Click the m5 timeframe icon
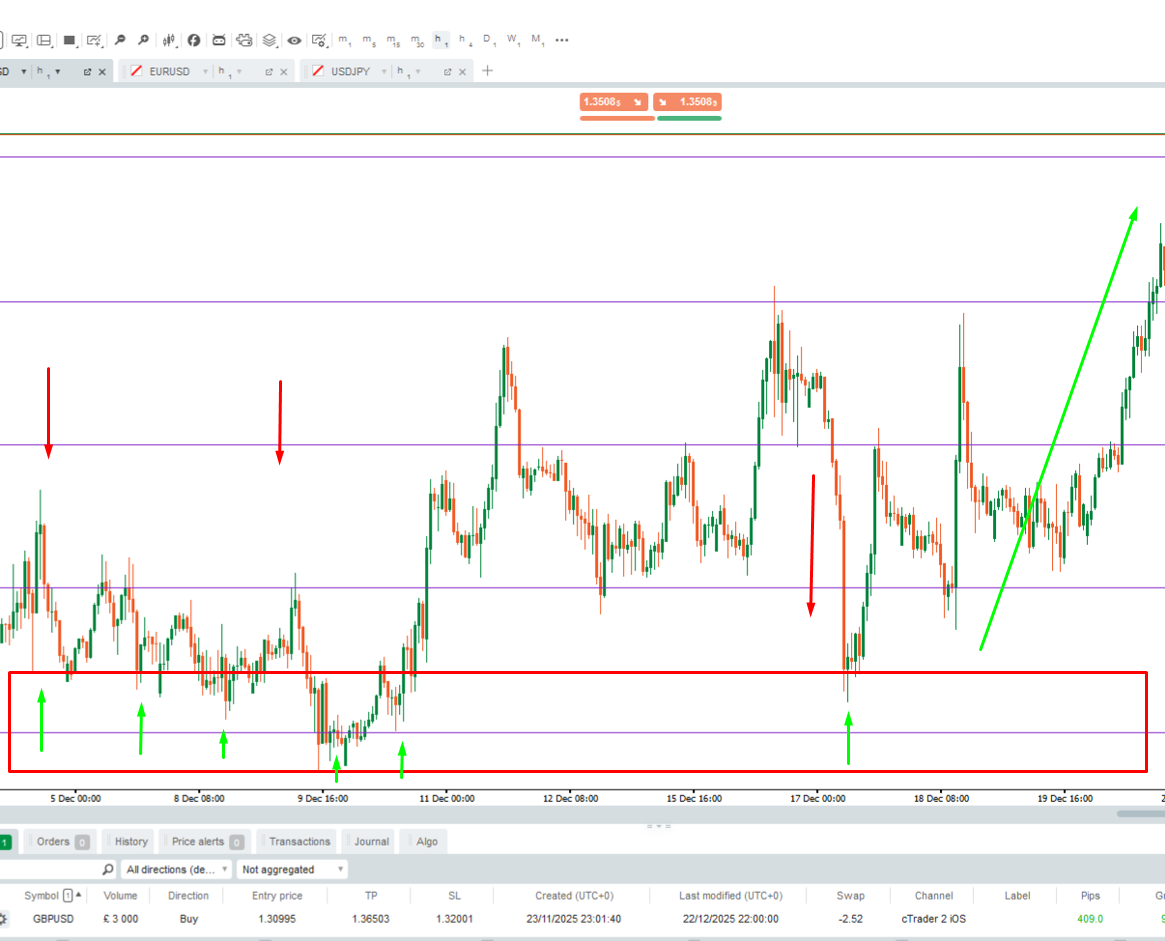The width and height of the screenshot is (1165, 941). tap(368, 41)
